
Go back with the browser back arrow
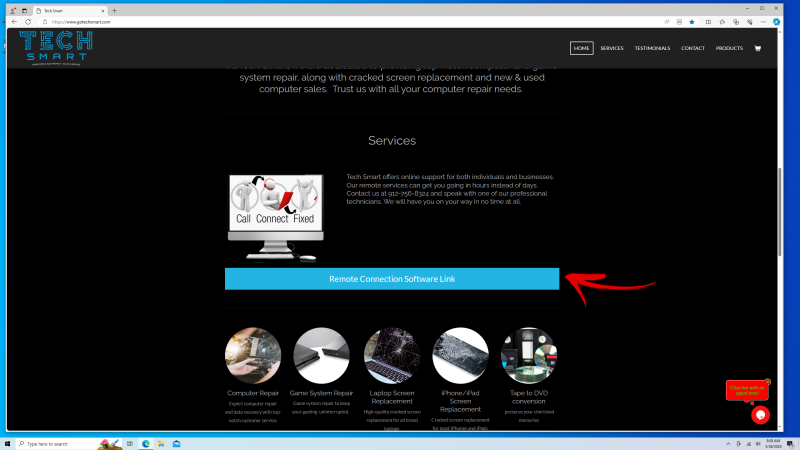pos(14,22)
